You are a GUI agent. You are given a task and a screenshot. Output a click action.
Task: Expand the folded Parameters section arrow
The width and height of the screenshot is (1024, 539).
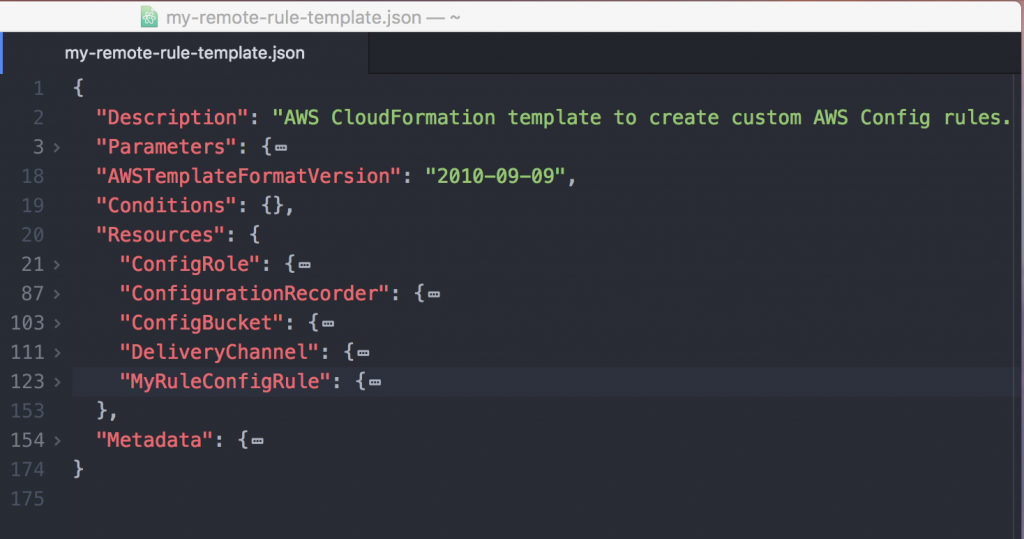coord(57,148)
